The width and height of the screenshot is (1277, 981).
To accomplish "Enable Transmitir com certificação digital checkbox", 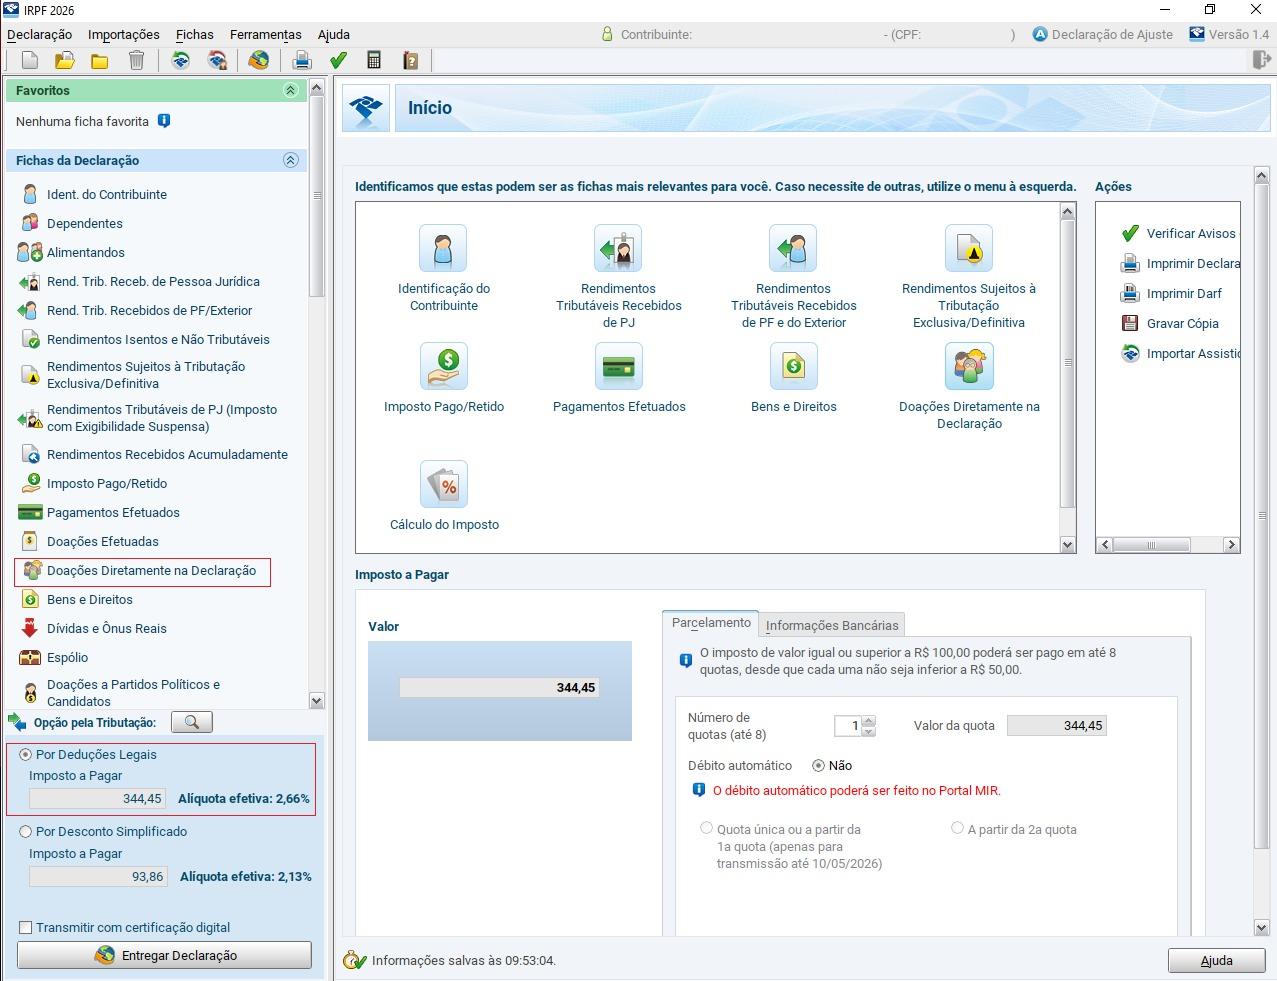I will point(26,928).
